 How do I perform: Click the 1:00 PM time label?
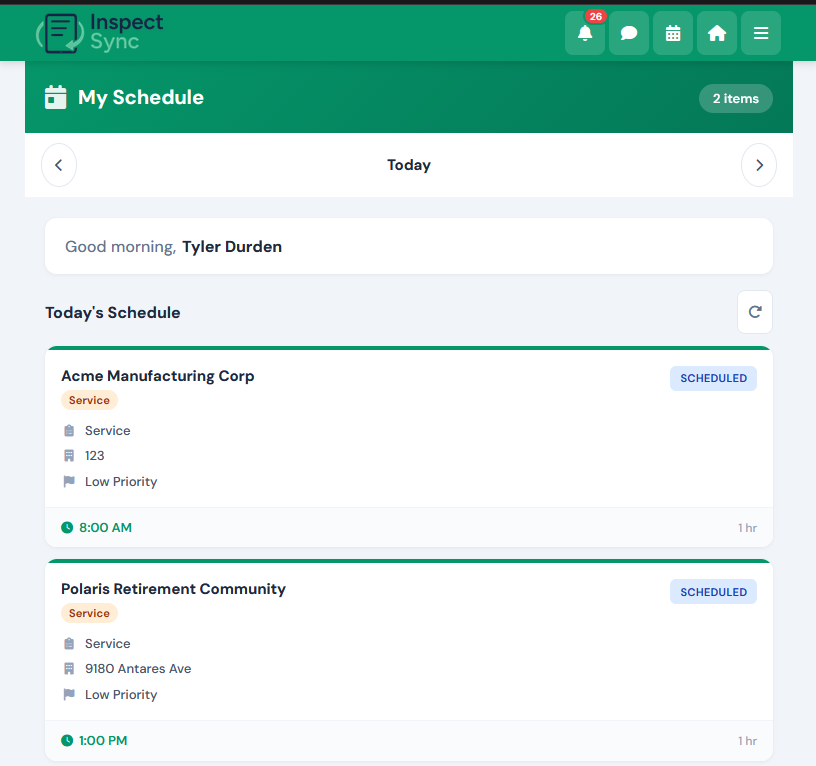(x=103, y=741)
